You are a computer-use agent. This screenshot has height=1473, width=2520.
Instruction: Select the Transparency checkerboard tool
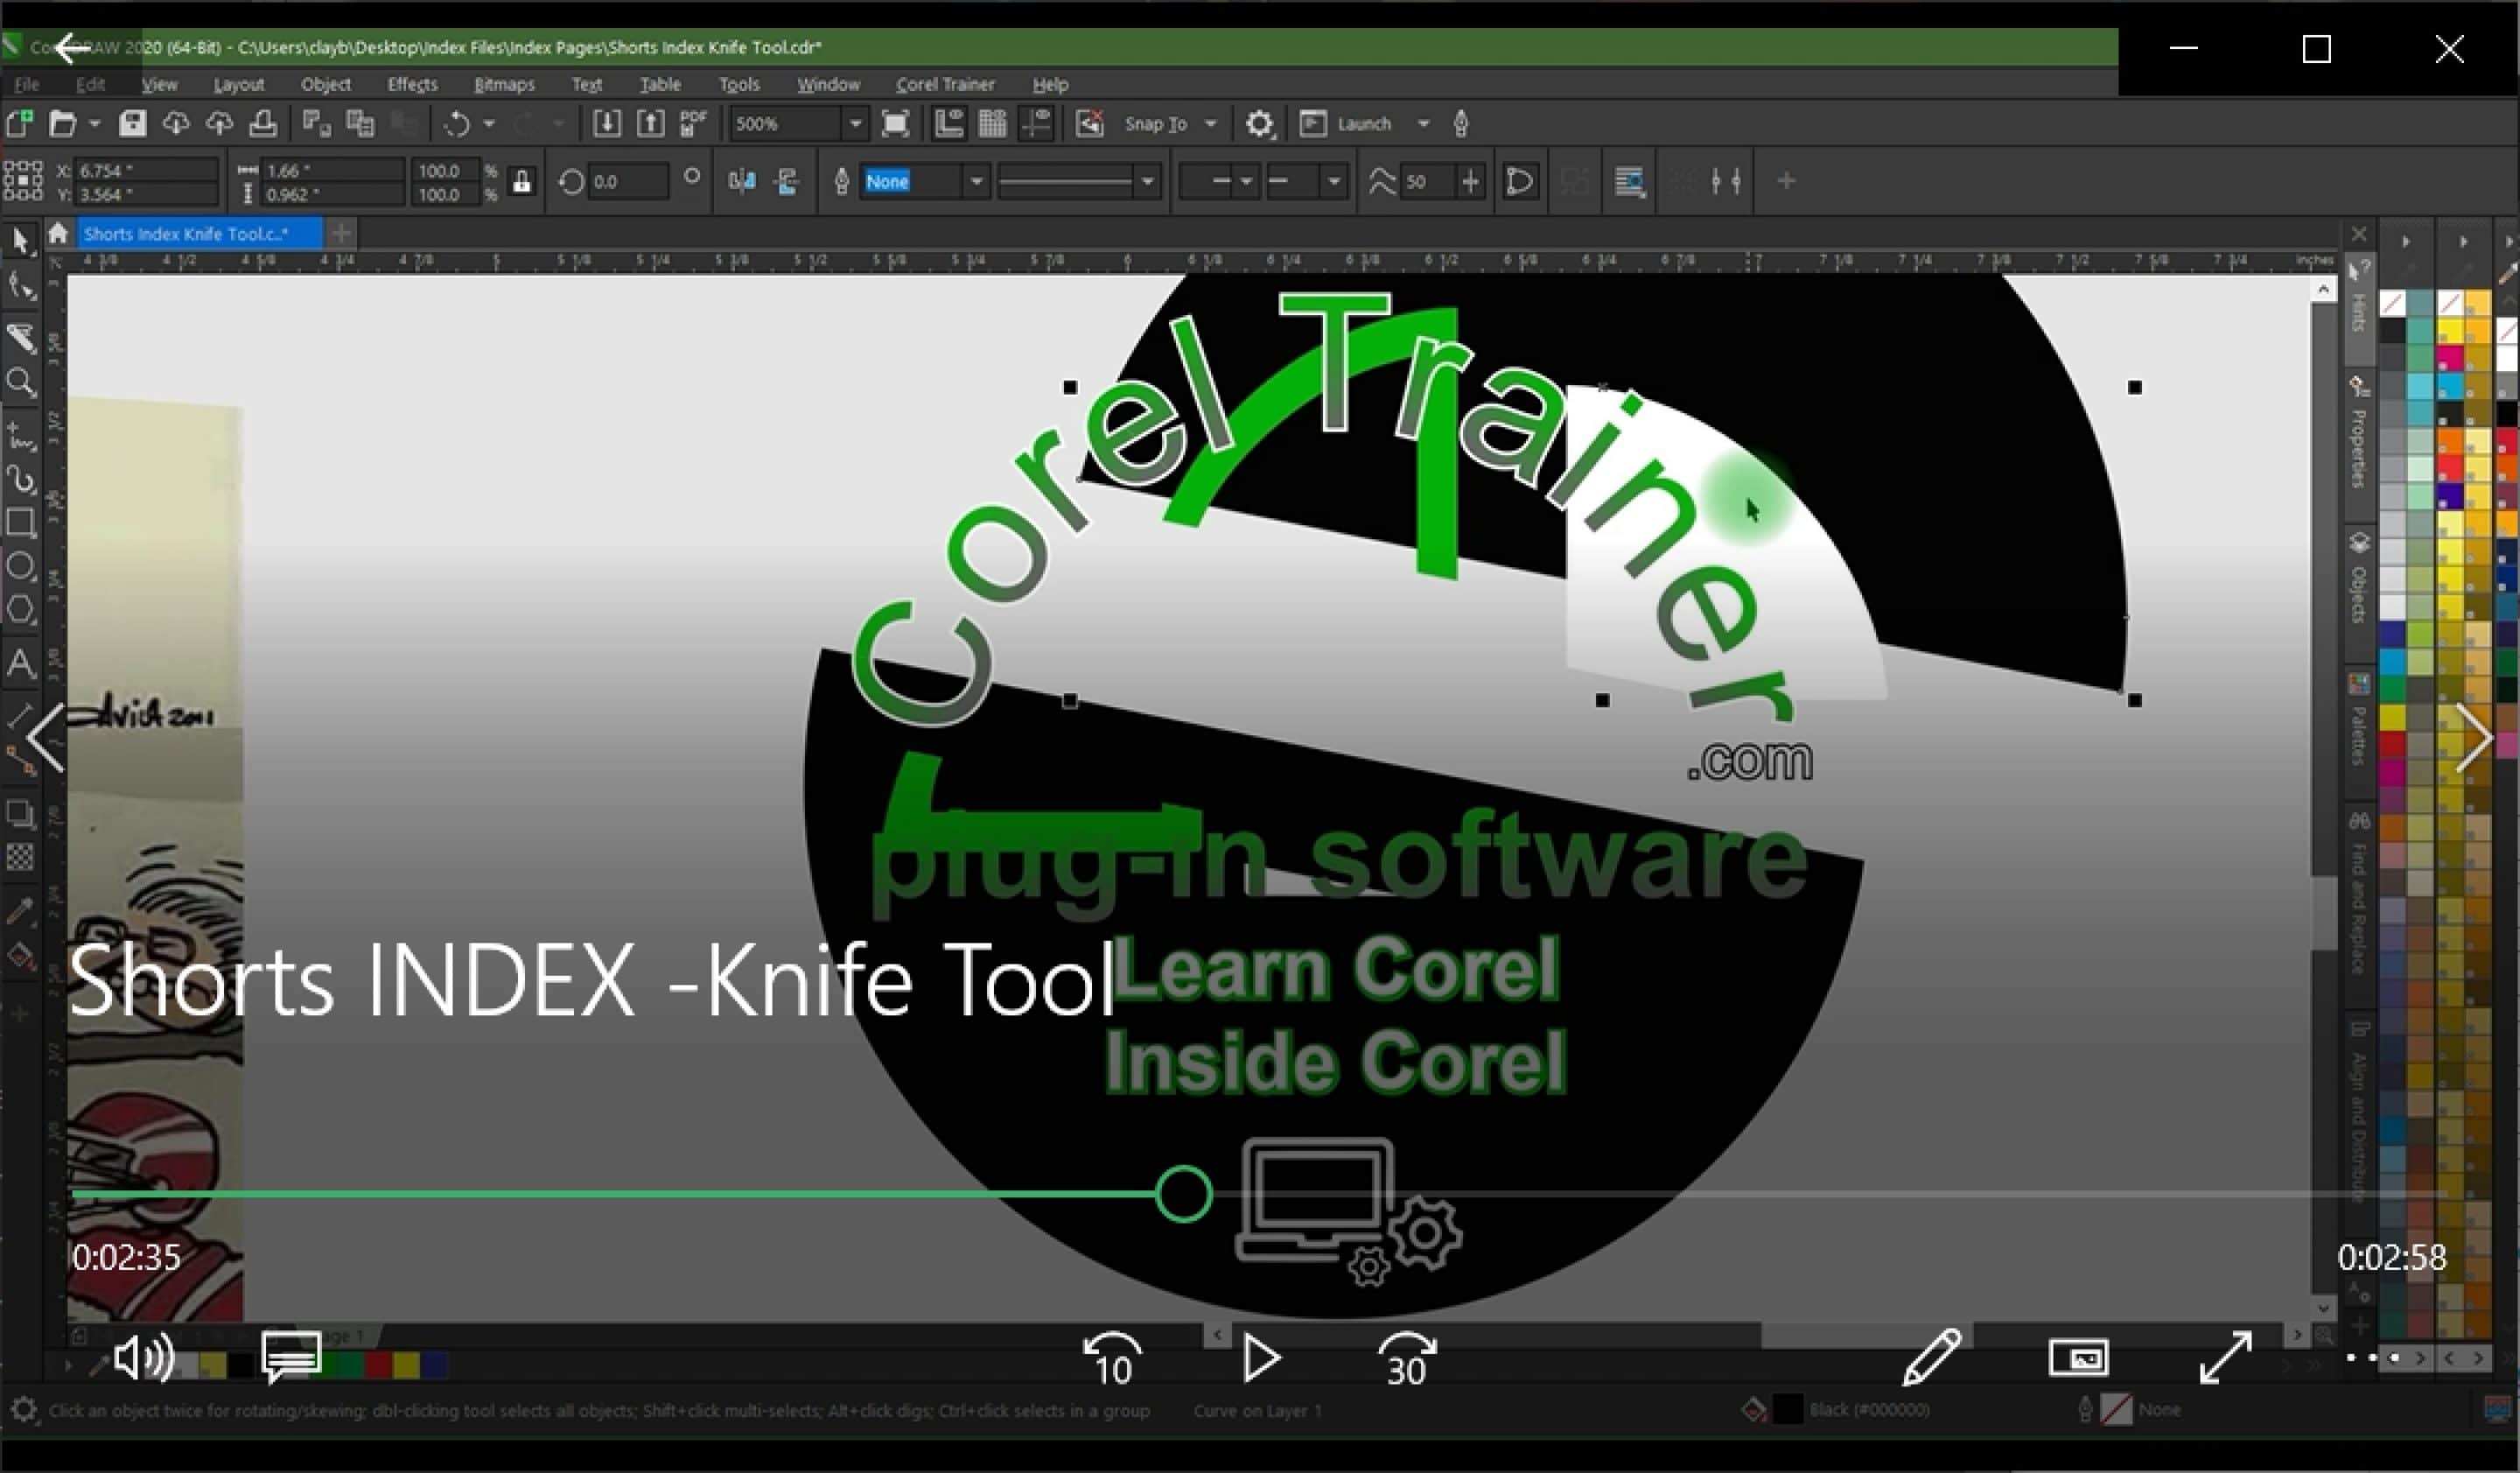coord(21,858)
